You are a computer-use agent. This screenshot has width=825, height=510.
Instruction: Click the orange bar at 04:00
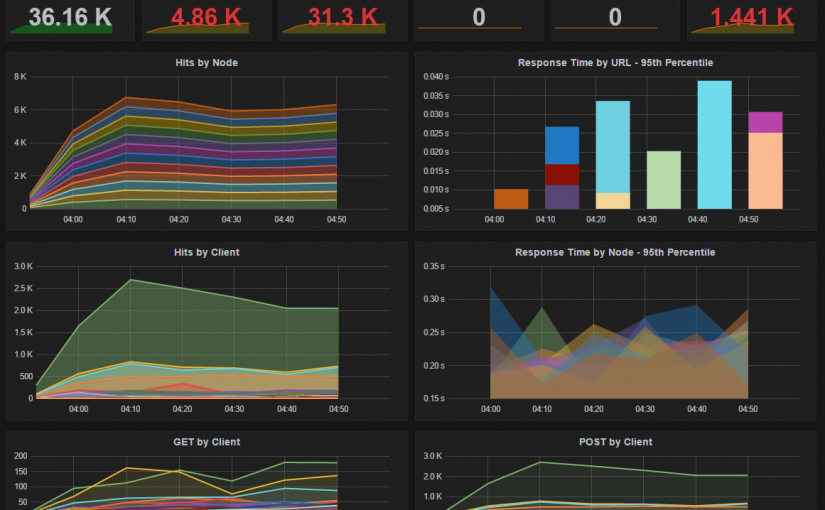511,198
